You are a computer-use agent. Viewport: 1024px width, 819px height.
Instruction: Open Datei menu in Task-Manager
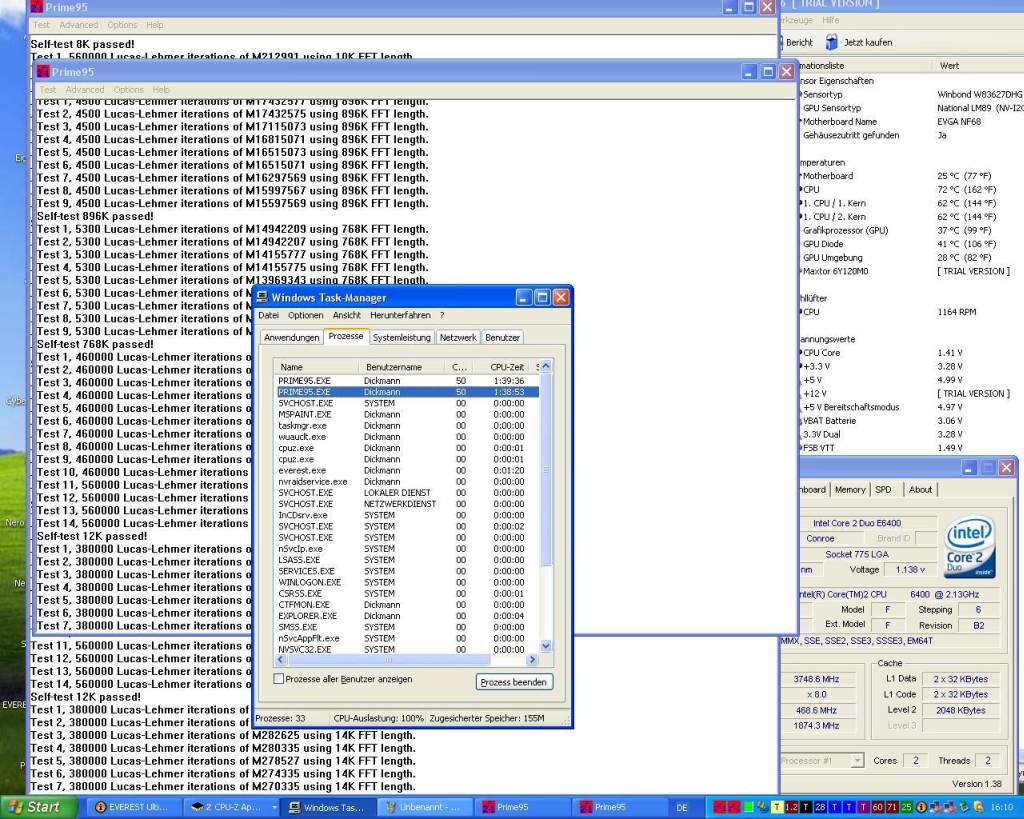(x=268, y=315)
